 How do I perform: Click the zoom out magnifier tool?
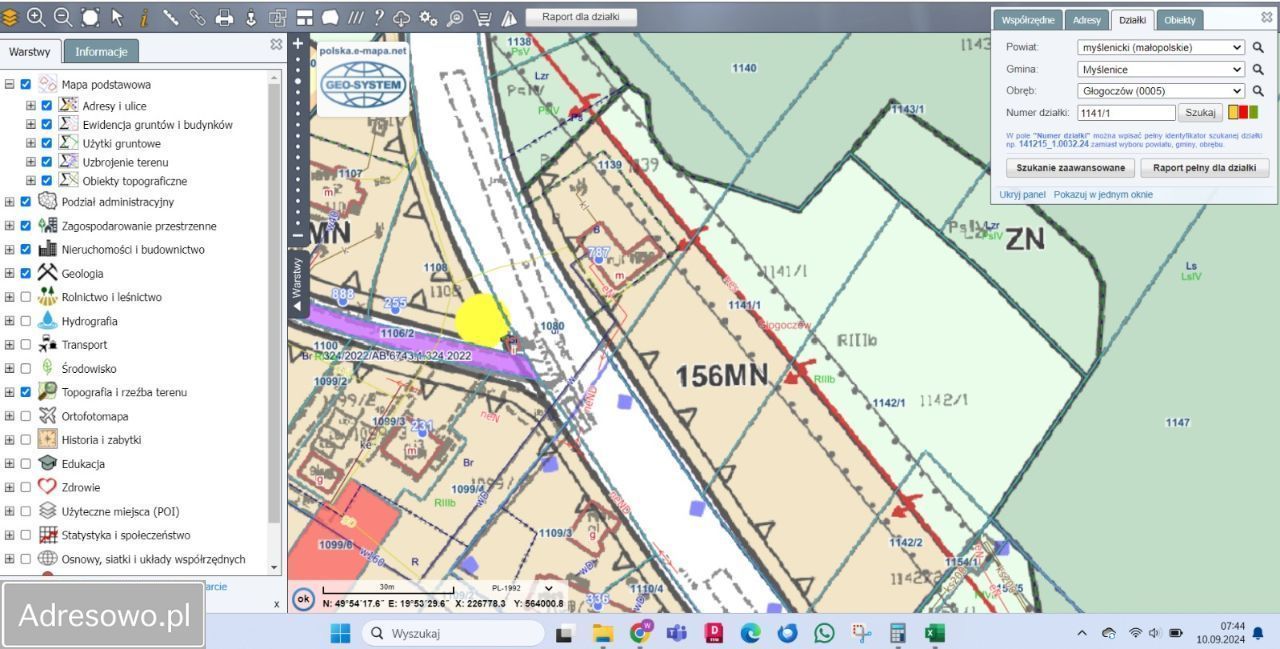coord(63,17)
